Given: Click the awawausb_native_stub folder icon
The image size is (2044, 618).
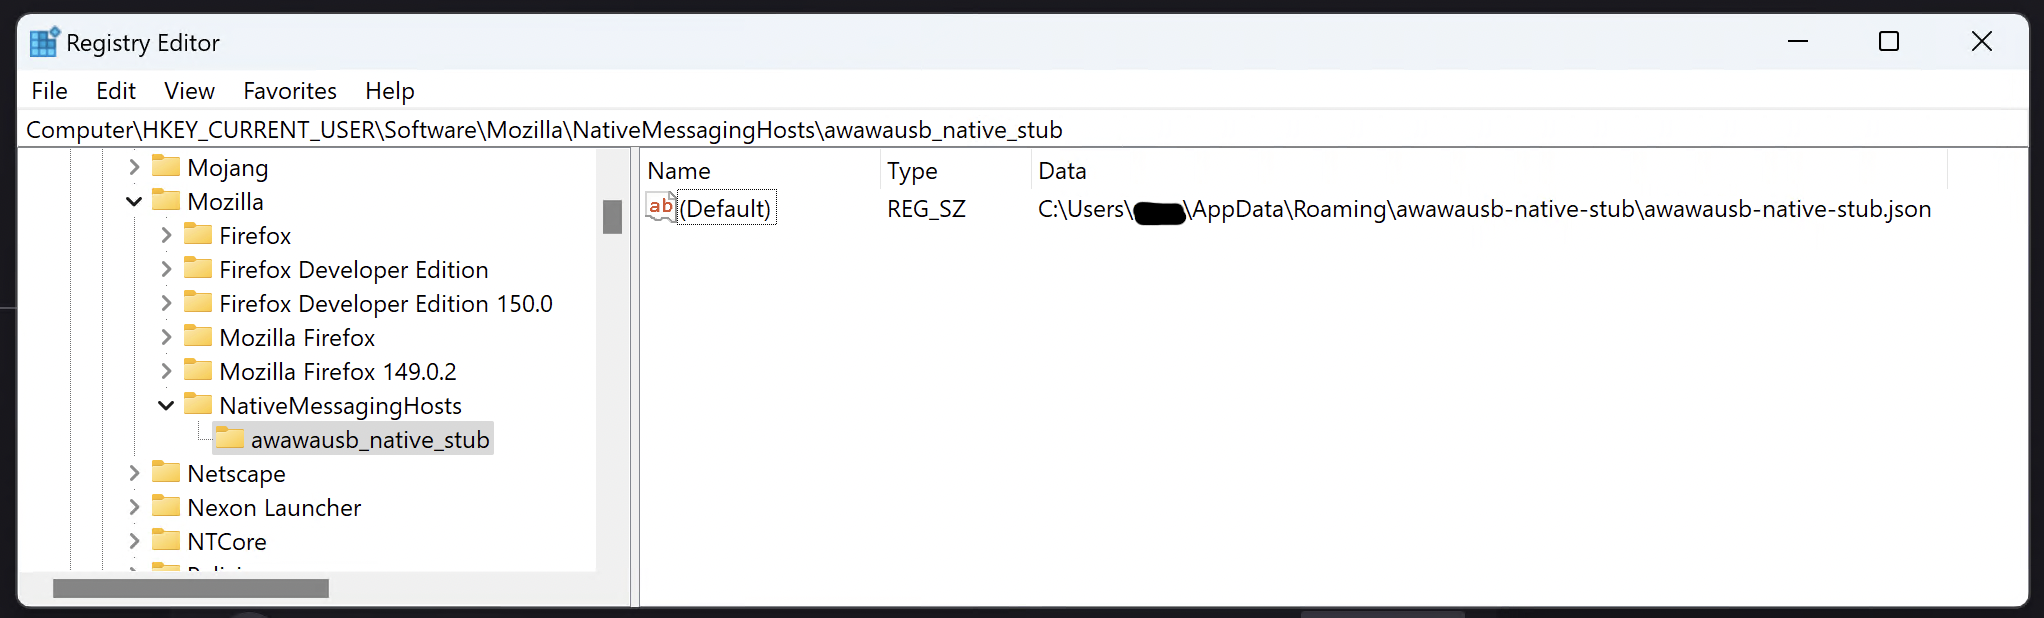Looking at the screenshot, I should pos(230,439).
